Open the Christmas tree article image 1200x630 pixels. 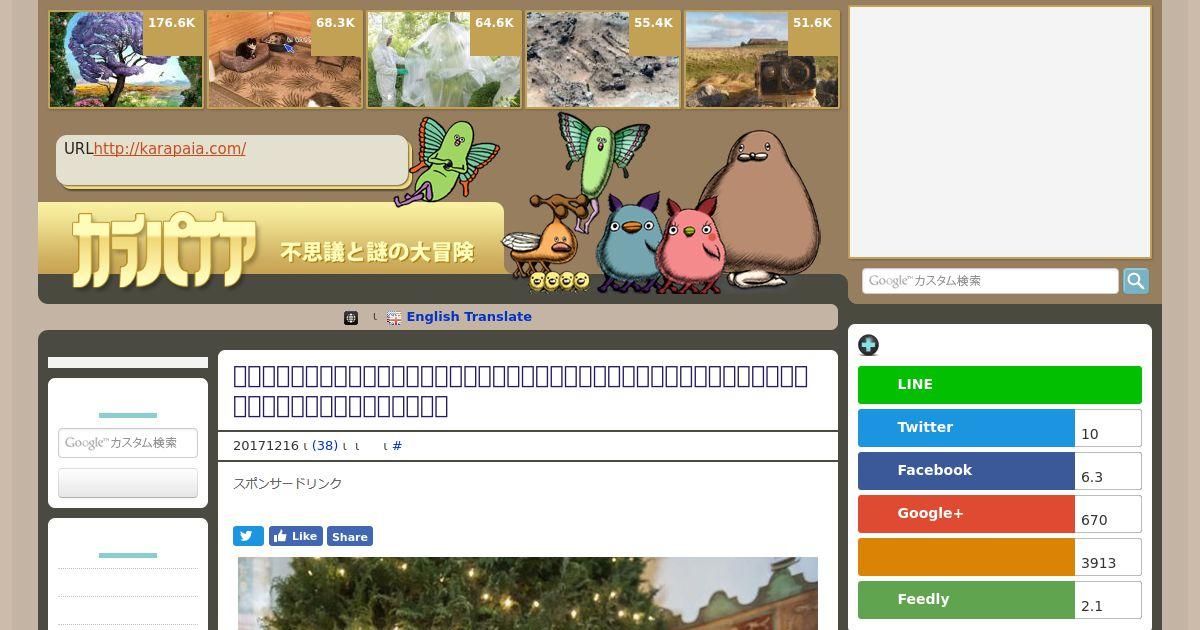pyautogui.click(x=528, y=593)
